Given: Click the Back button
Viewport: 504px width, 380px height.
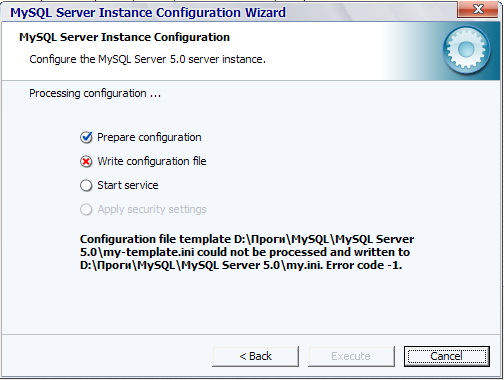Looking at the screenshot, I should (255, 356).
